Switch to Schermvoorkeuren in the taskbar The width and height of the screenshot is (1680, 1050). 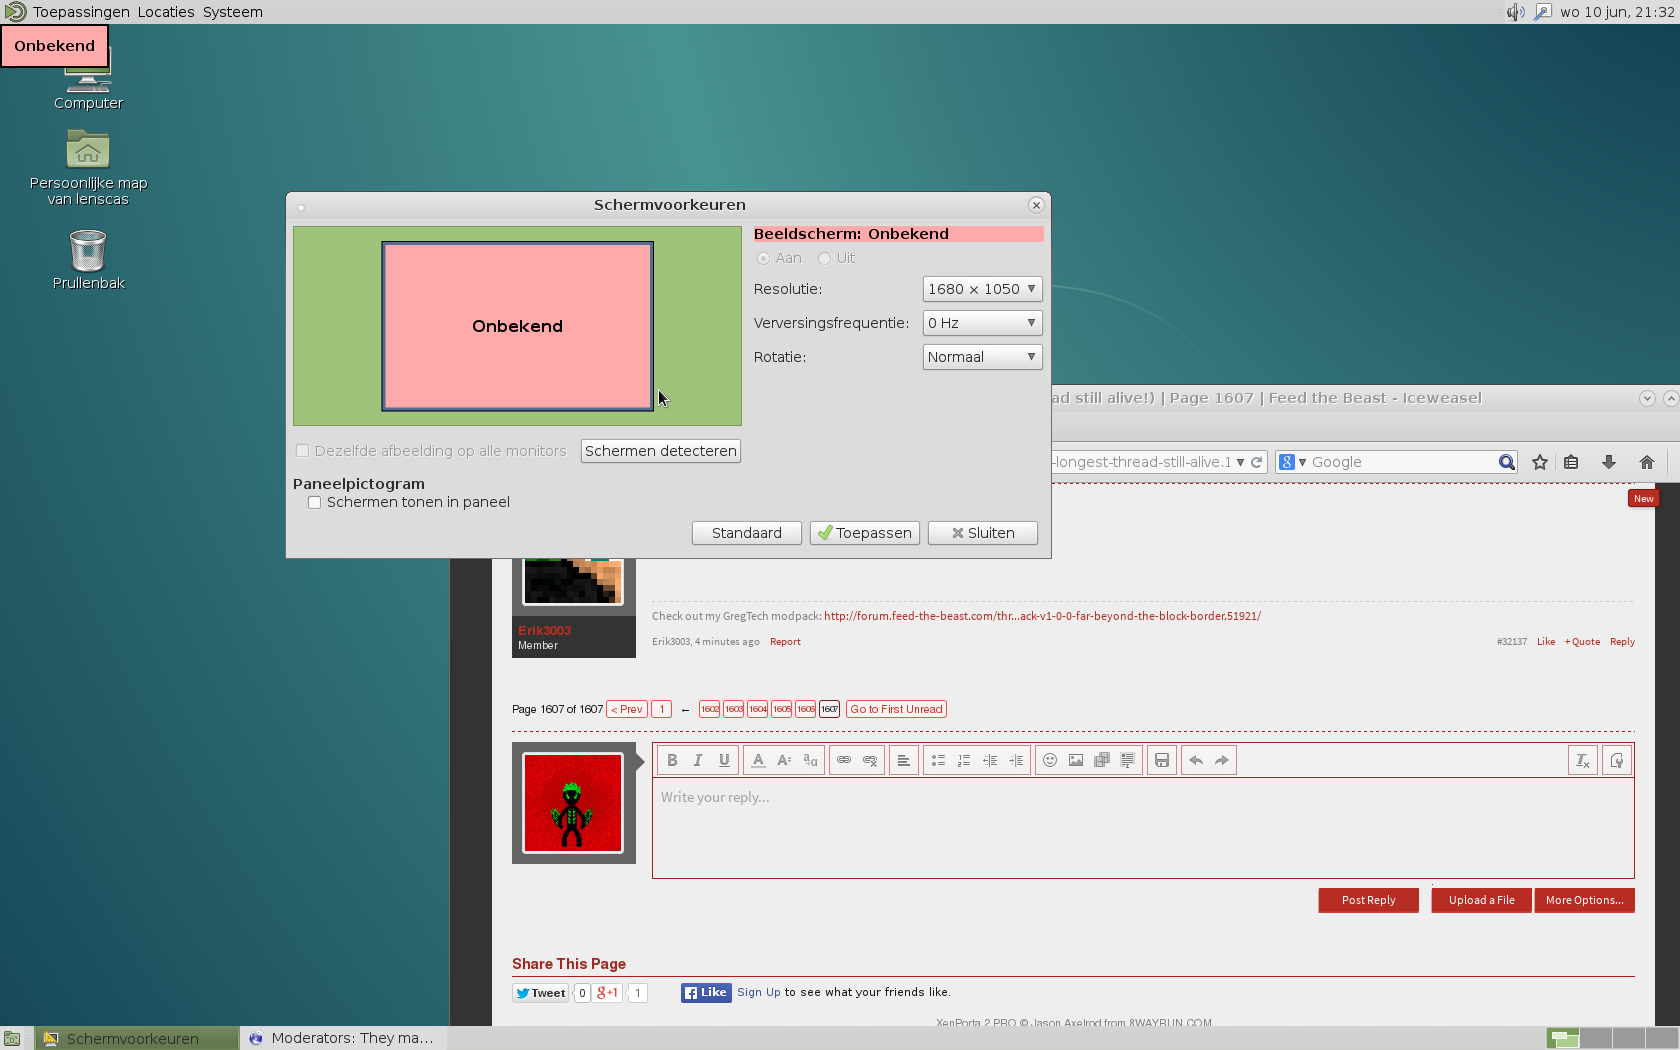[138, 1038]
